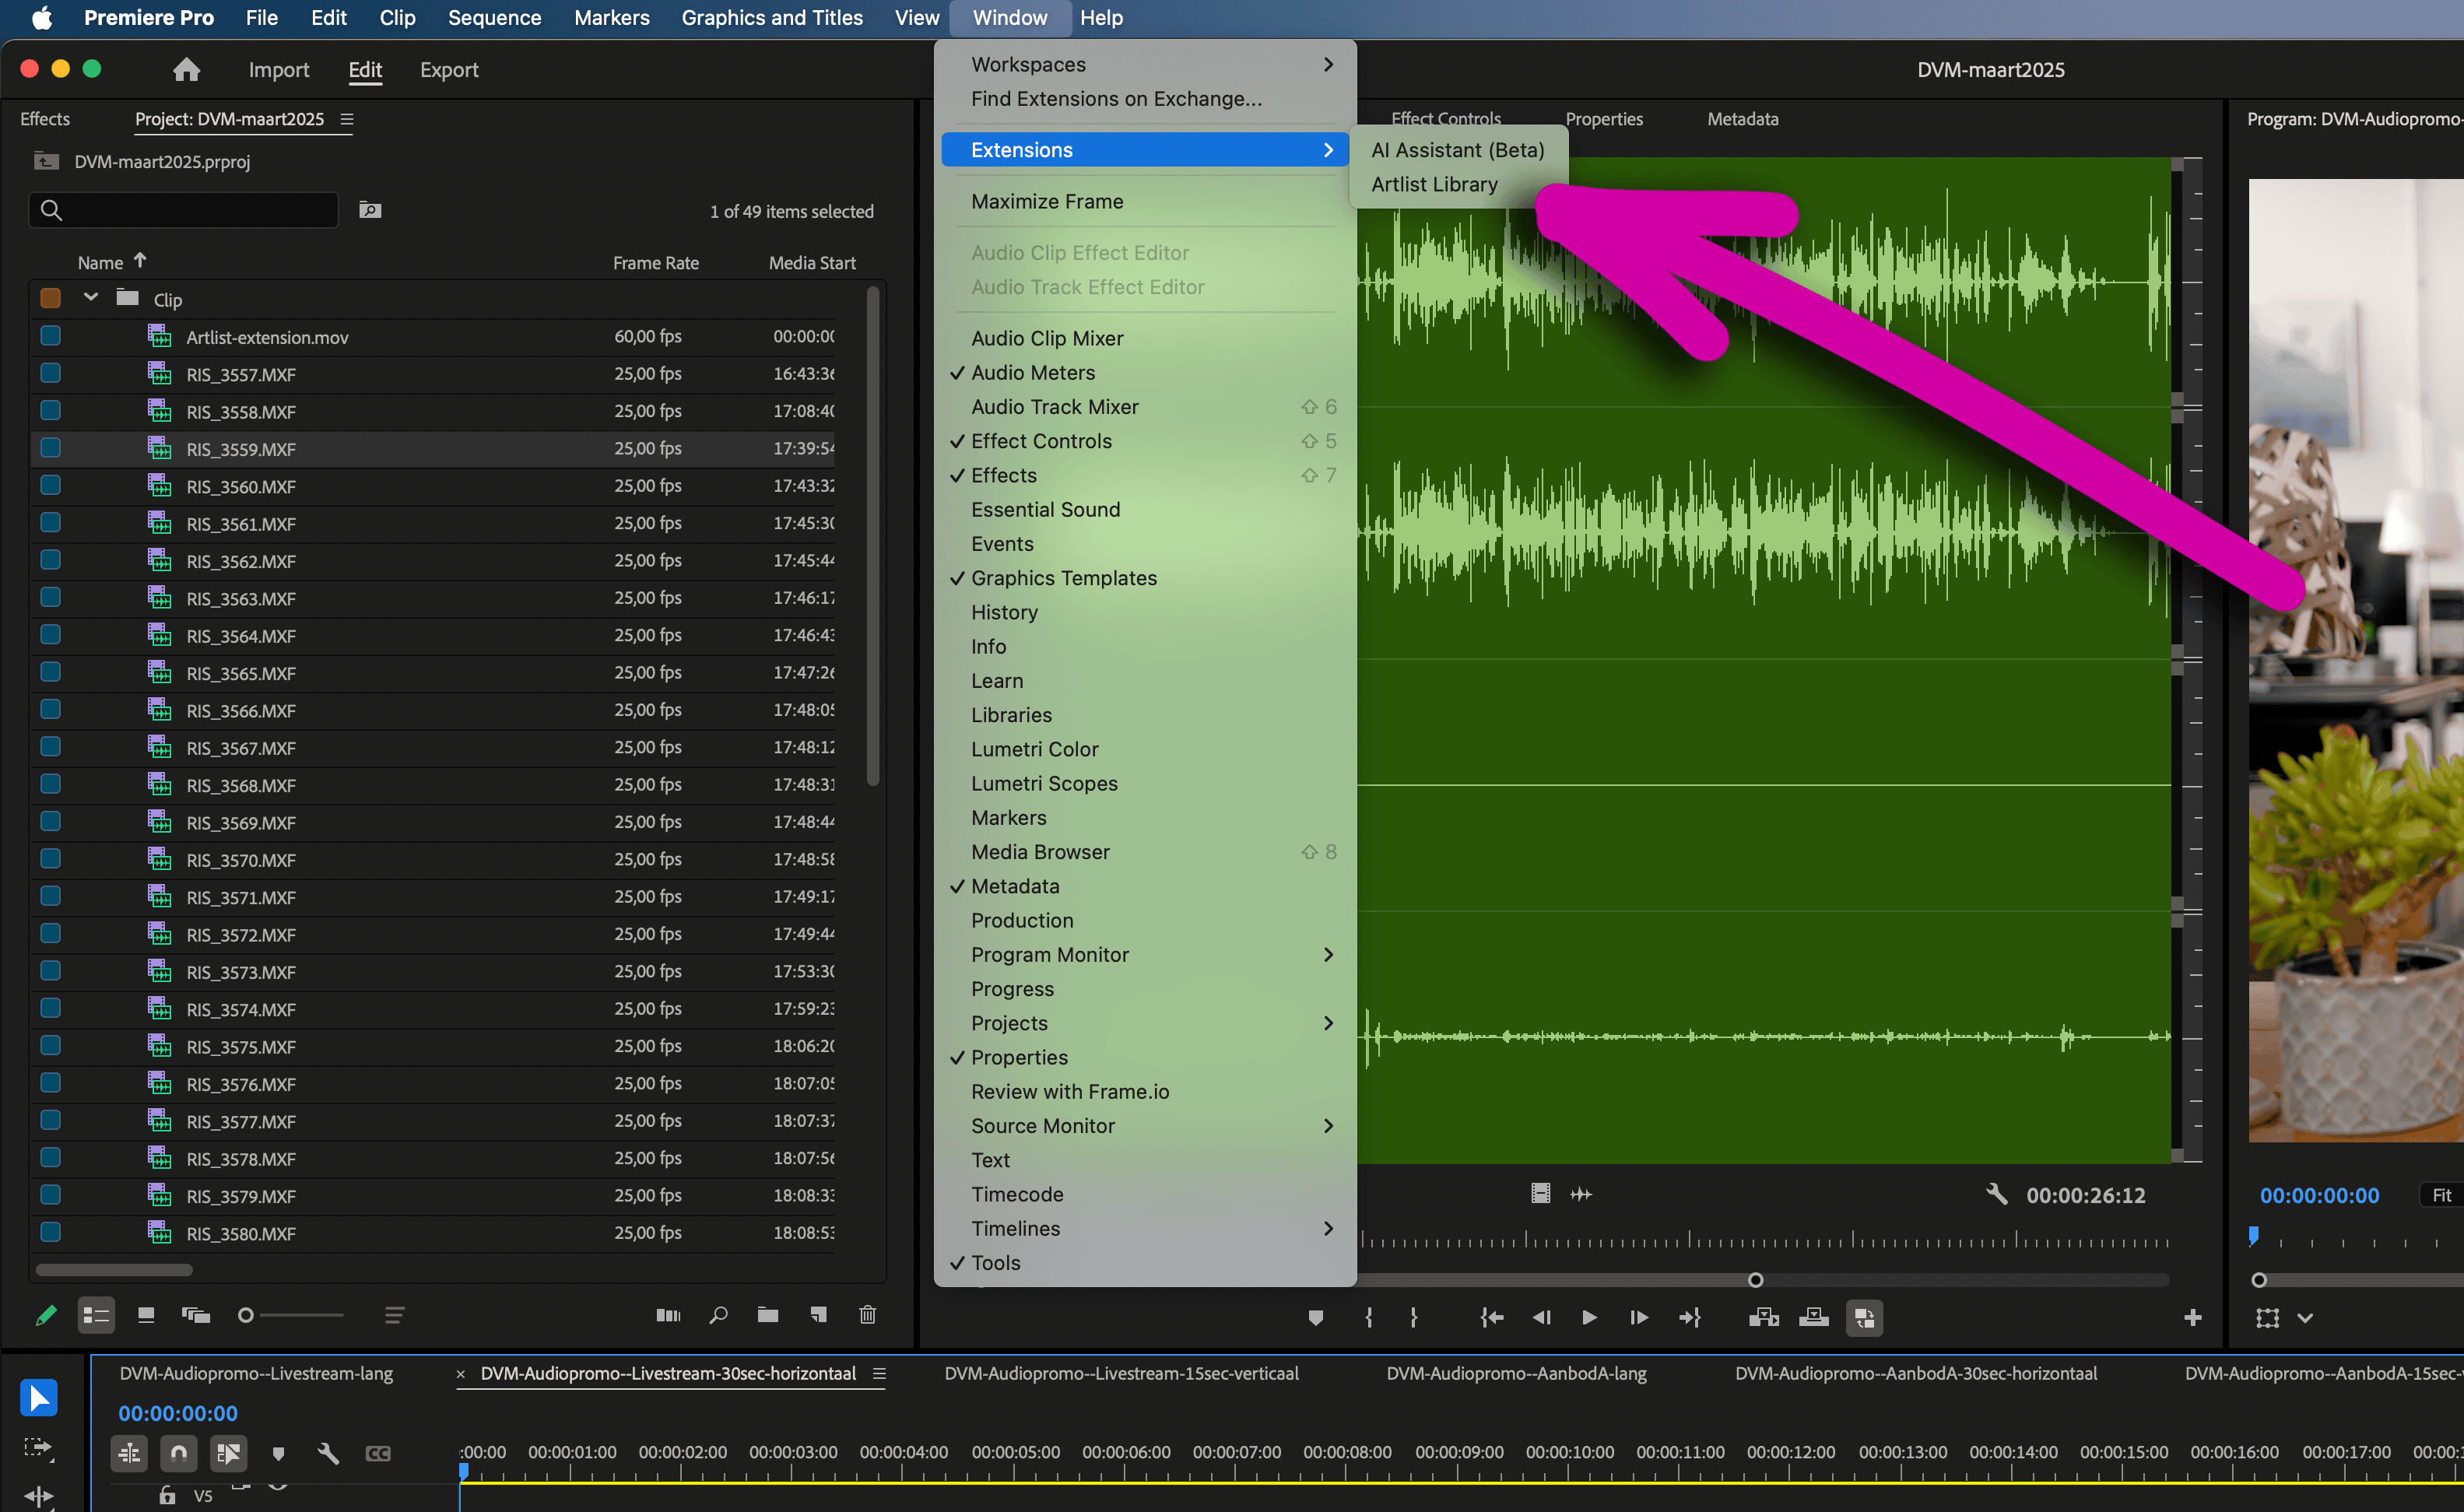Choose Artlist Library from Extensions submenu
Viewport: 2464px width, 1512px height.
1434,184
